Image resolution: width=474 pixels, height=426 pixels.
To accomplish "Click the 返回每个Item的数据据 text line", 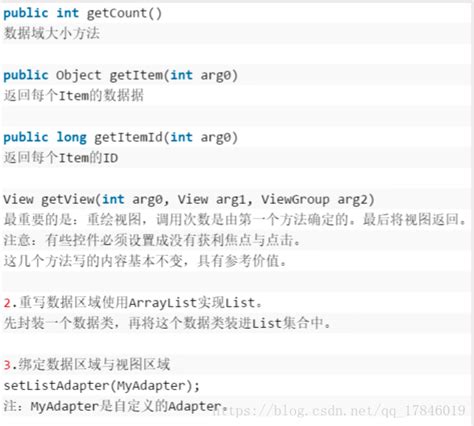I will tap(74, 96).
